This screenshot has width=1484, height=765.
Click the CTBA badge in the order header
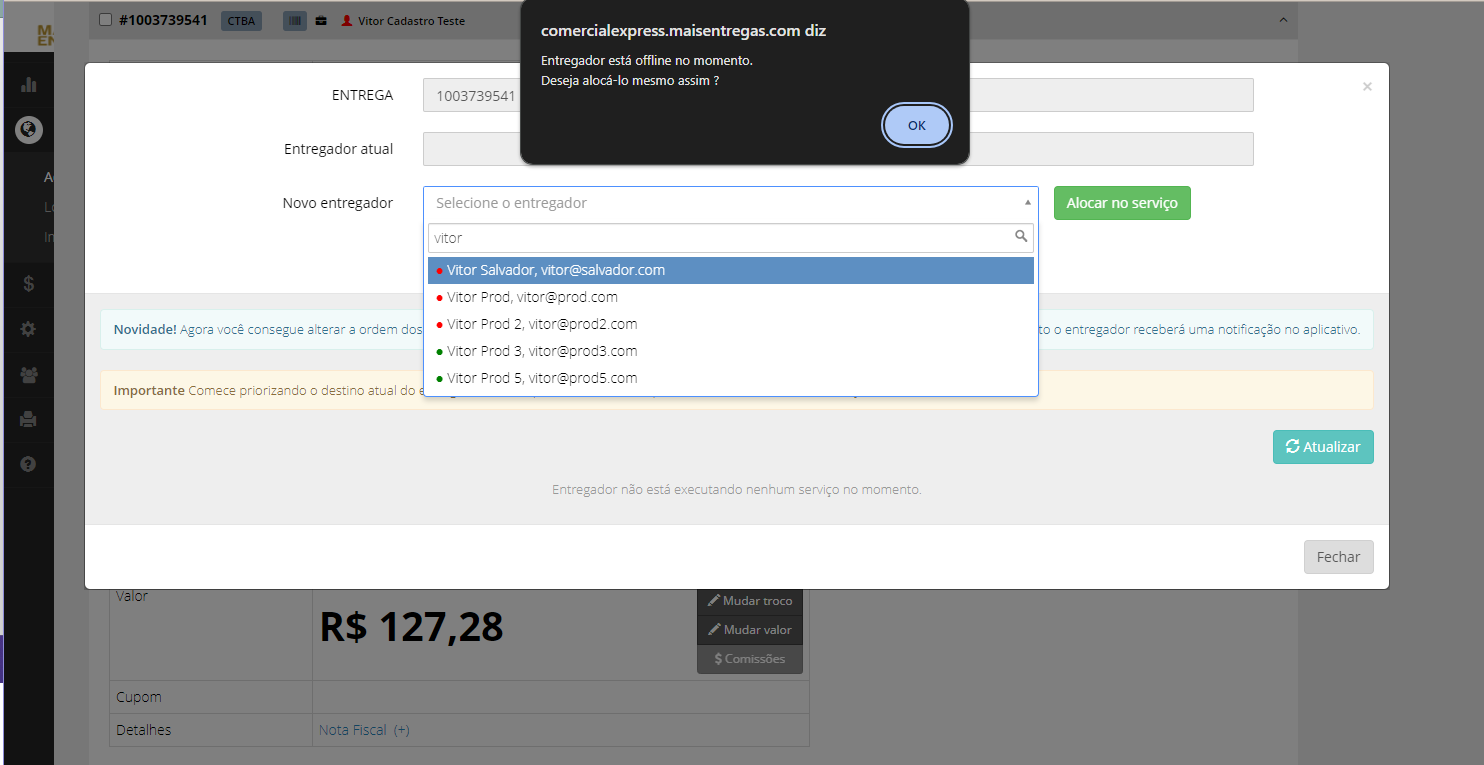[241, 20]
